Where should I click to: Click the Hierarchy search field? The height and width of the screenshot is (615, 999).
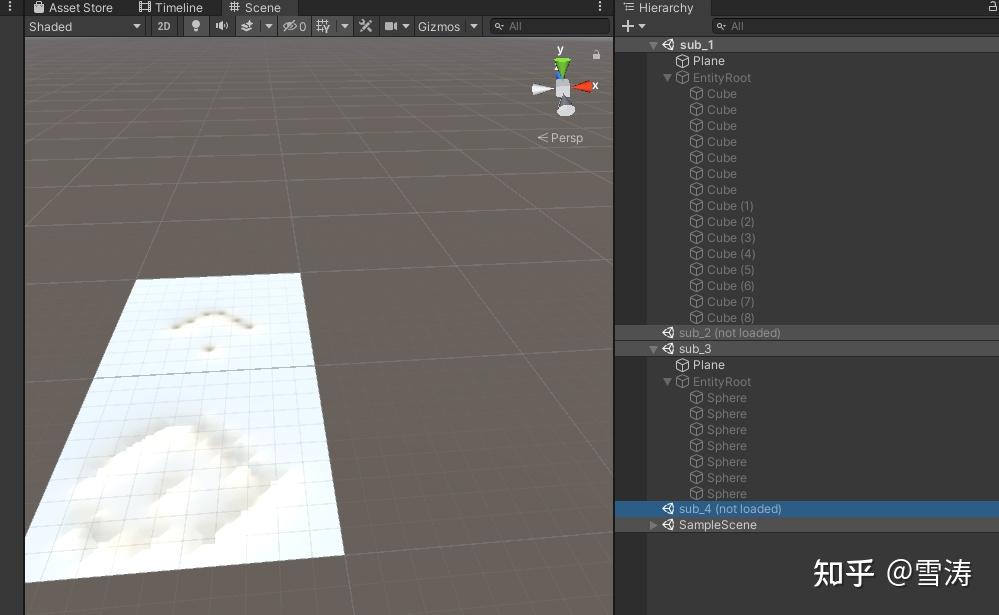[855, 26]
